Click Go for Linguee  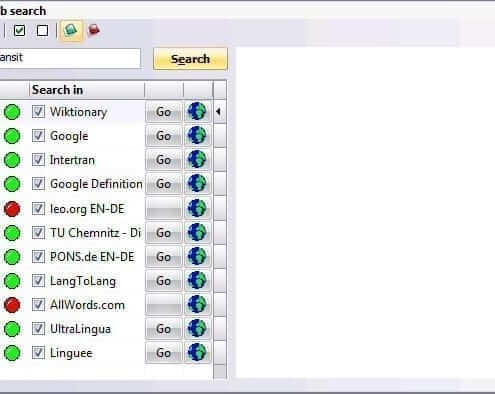164,353
